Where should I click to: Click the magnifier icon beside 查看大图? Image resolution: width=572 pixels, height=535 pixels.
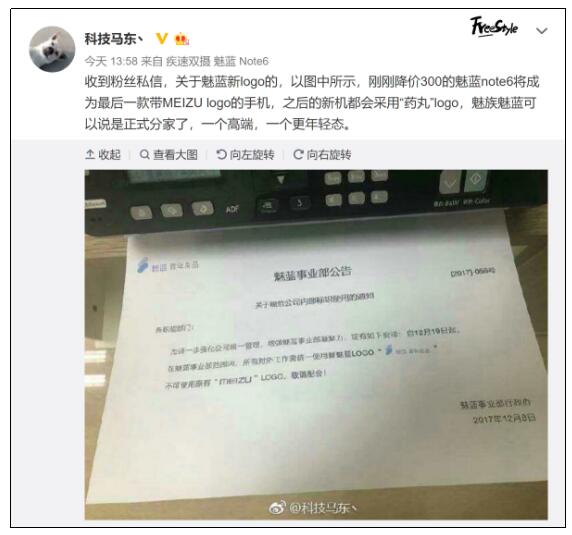144,155
